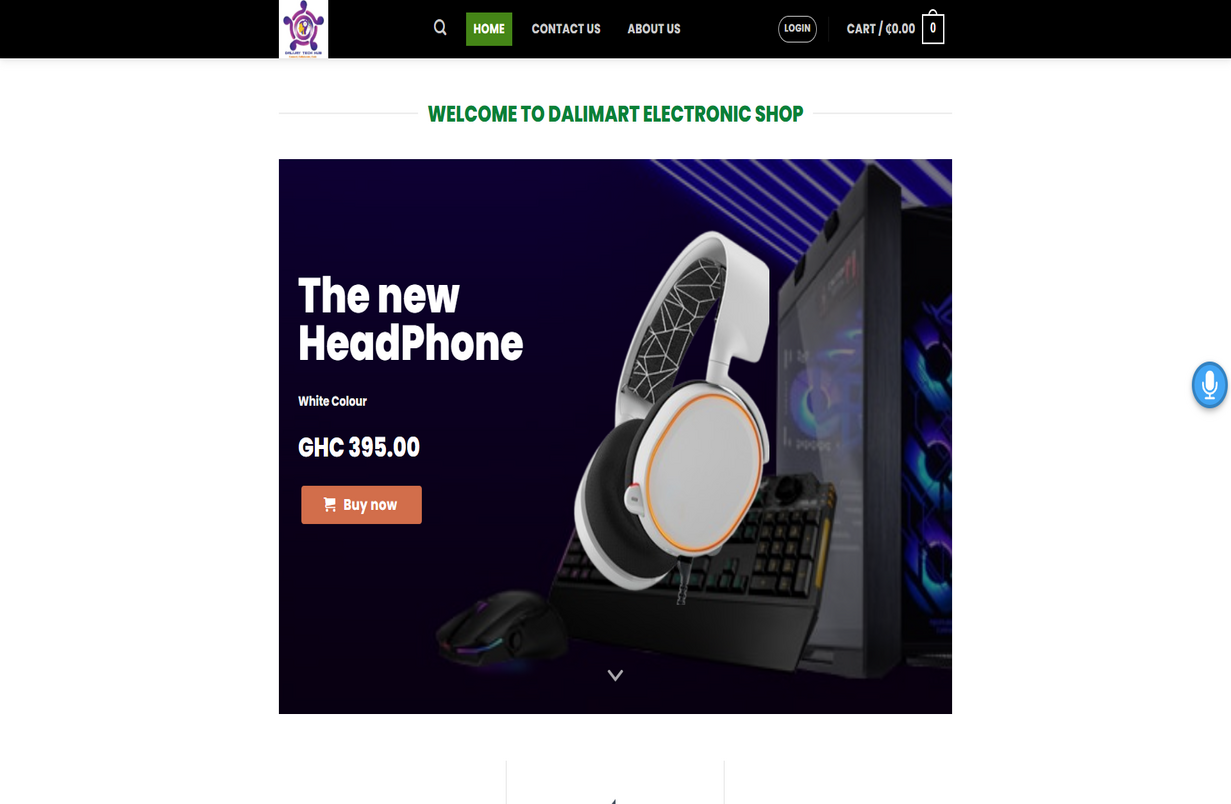Click the LOGIN button
The height and width of the screenshot is (804, 1231).
point(797,29)
